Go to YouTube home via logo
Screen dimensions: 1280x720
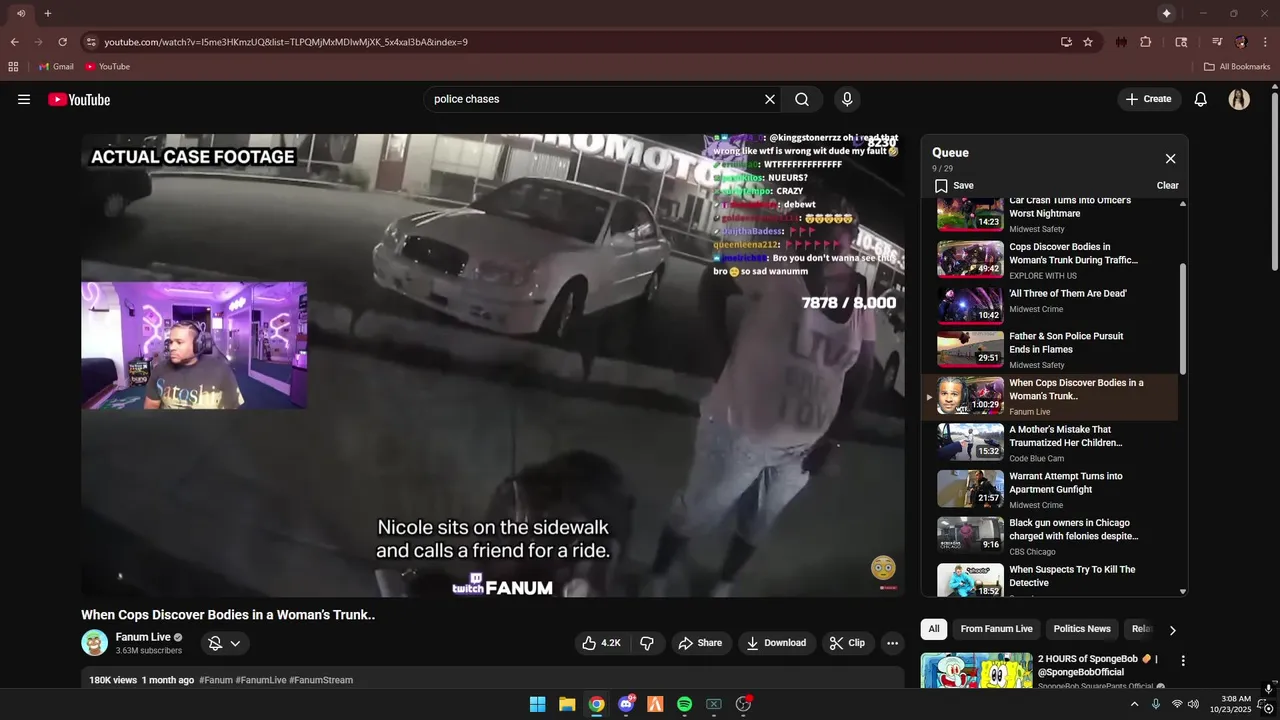tap(79, 99)
